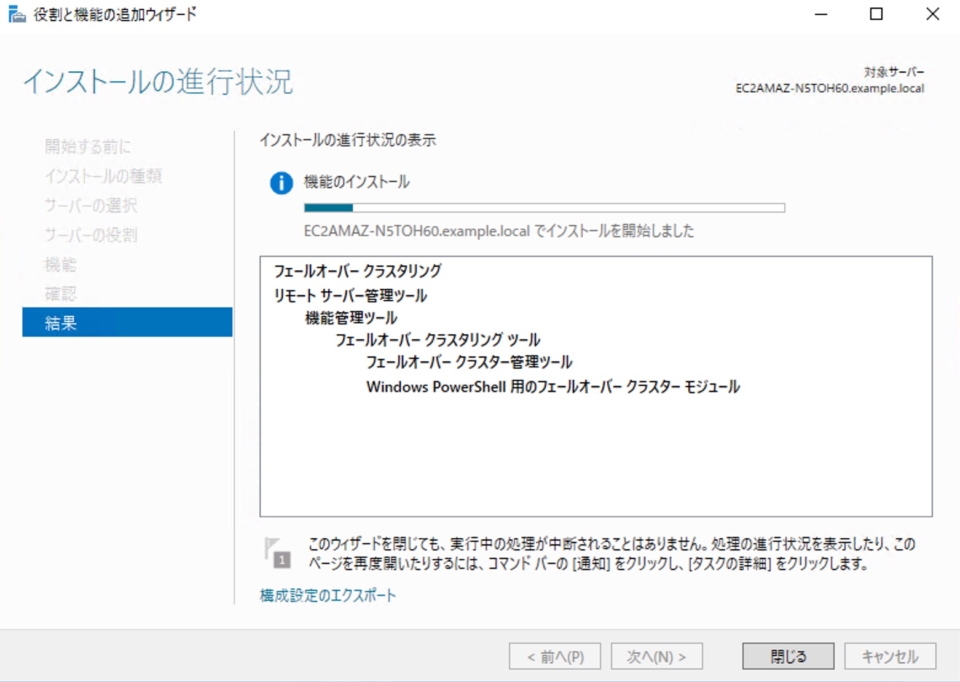Select the 結果 step in the sidebar

(127, 323)
